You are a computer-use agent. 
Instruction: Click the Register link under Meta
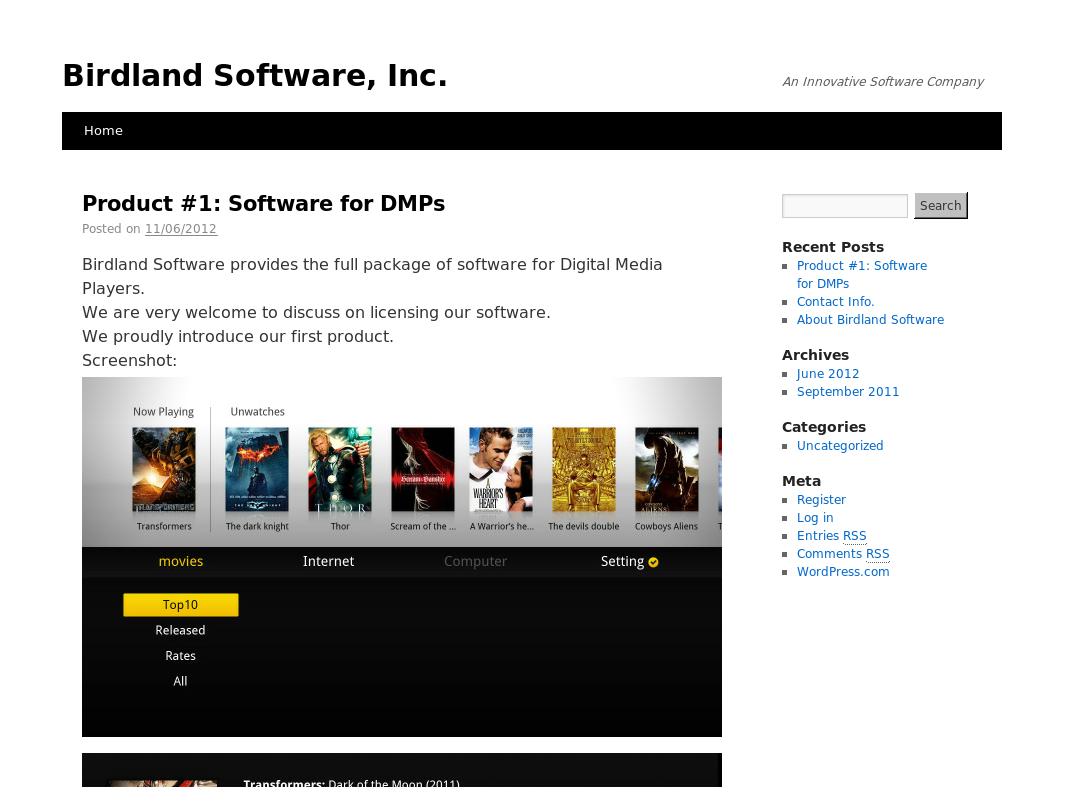pyautogui.click(x=821, y=500)
